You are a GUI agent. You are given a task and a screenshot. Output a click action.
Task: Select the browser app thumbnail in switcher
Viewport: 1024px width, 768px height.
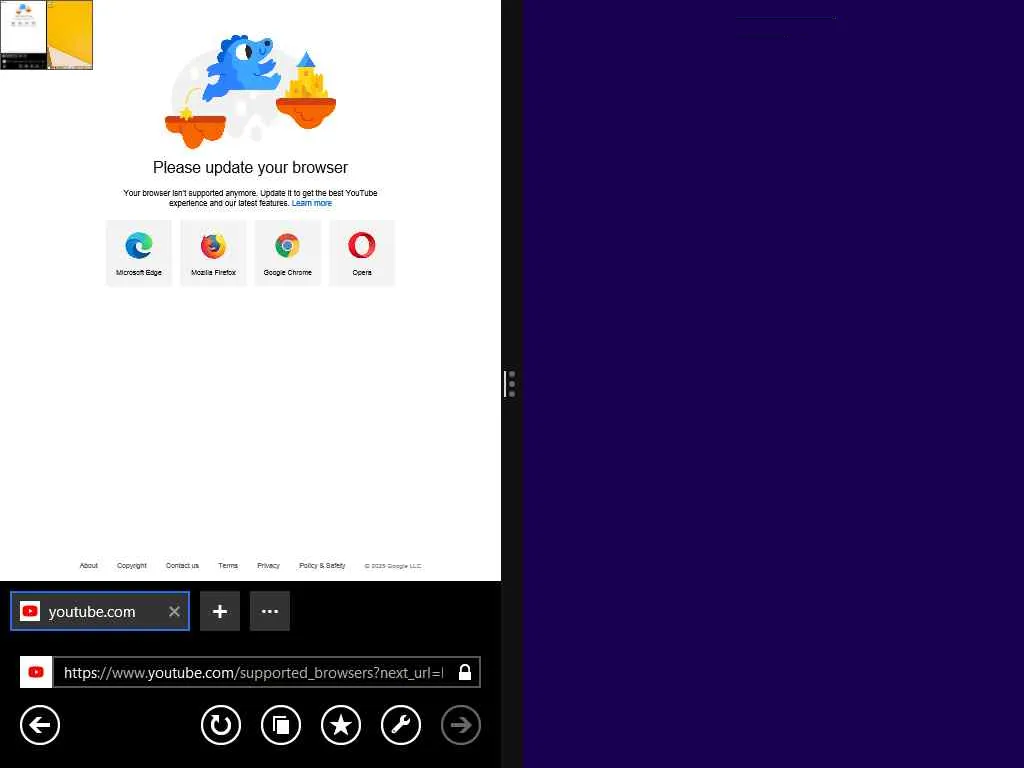point(24,35)
